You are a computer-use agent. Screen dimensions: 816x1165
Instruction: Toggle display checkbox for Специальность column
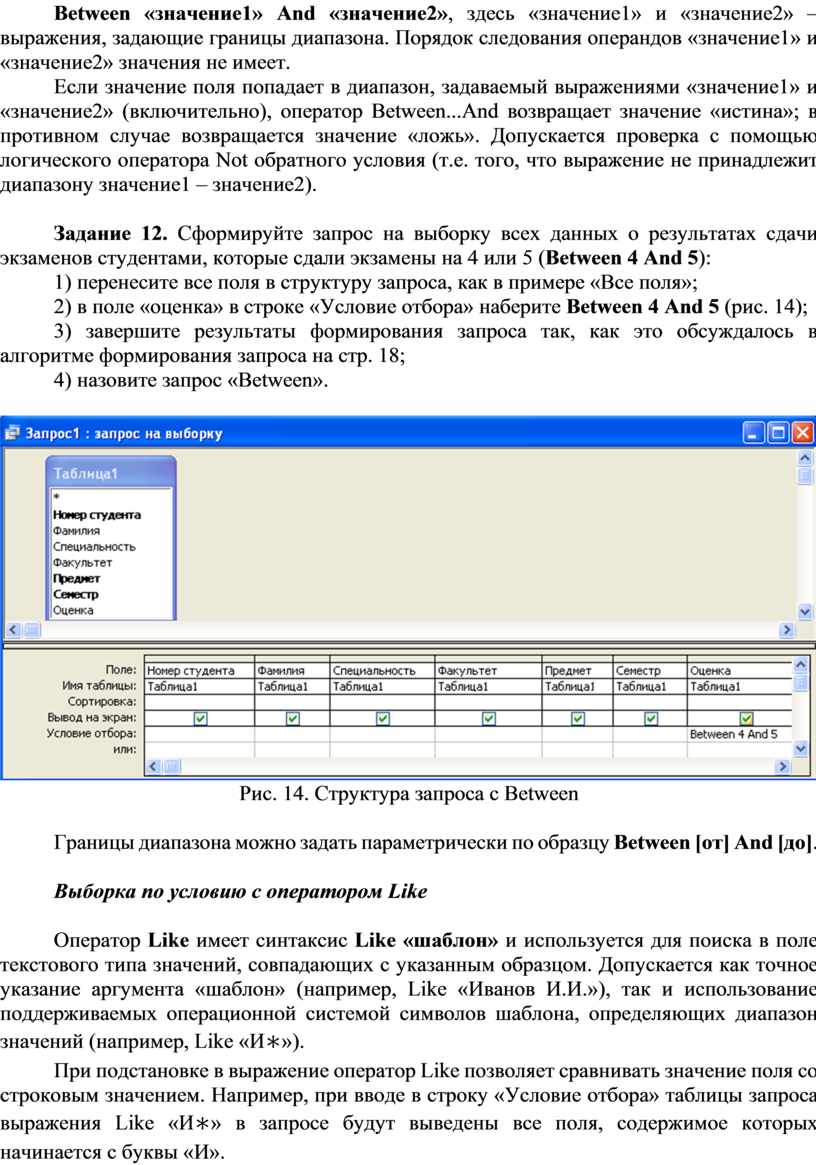point(382,718)
